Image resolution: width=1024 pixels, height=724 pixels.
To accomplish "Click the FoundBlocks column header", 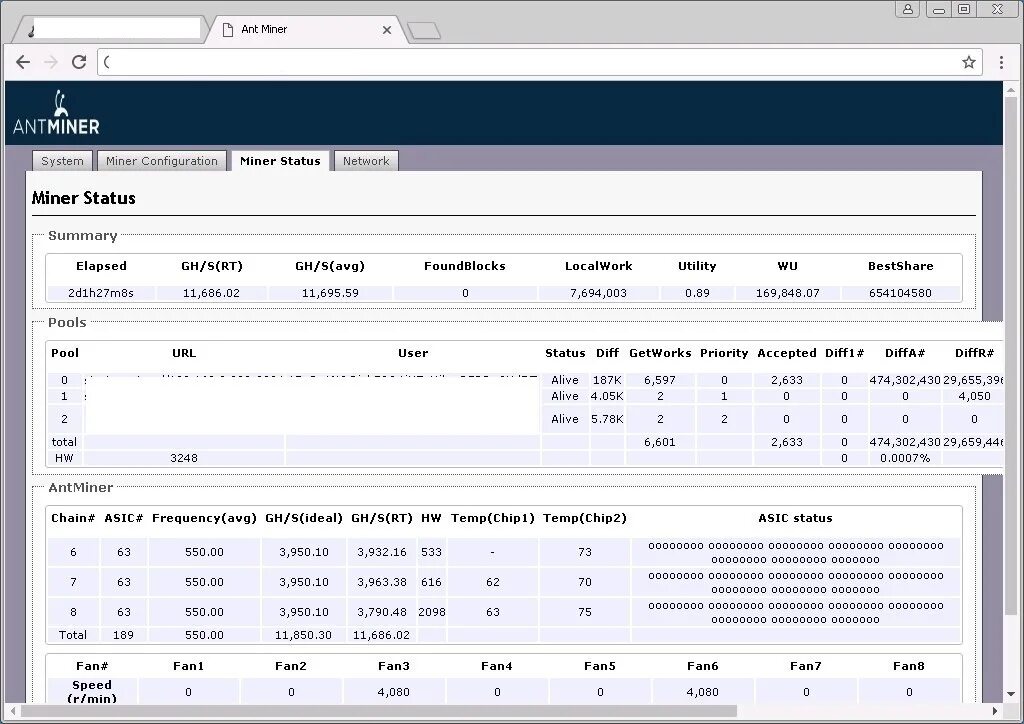I will tap(464, 266).
